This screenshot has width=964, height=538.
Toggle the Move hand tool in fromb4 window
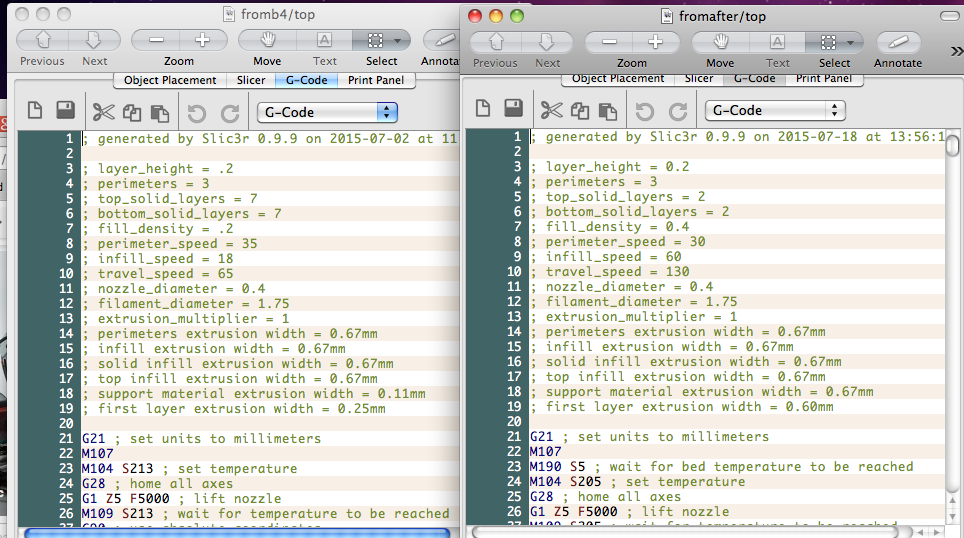[267, 40]
